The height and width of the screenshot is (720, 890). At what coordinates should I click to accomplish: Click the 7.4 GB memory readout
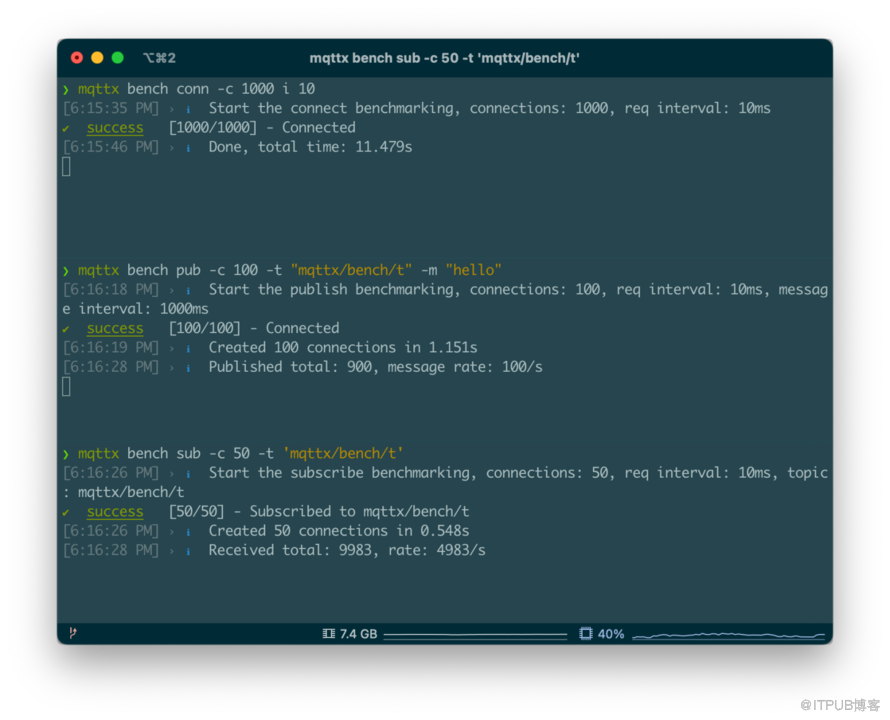point(358,634)
